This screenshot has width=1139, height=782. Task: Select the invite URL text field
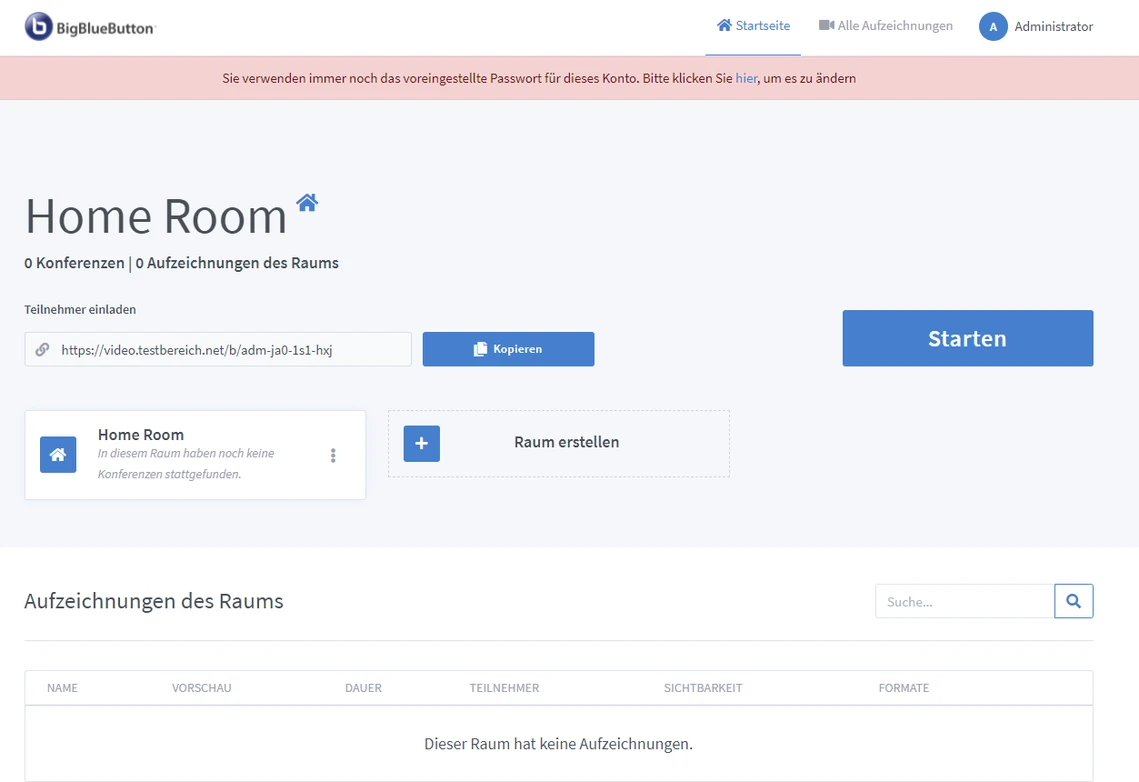click(230, 350)
